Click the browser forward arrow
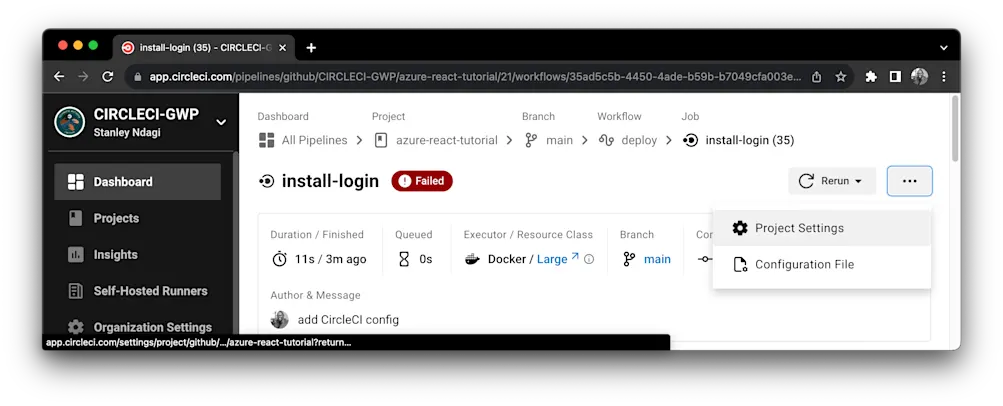1003x406 pixels. point(83,77)
